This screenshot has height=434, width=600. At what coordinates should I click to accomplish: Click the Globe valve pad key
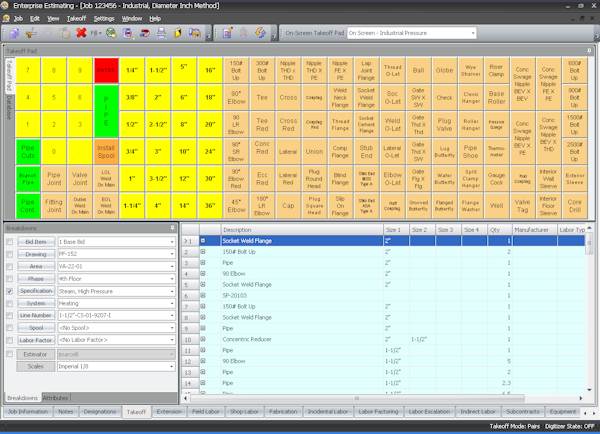click(444, 70)
